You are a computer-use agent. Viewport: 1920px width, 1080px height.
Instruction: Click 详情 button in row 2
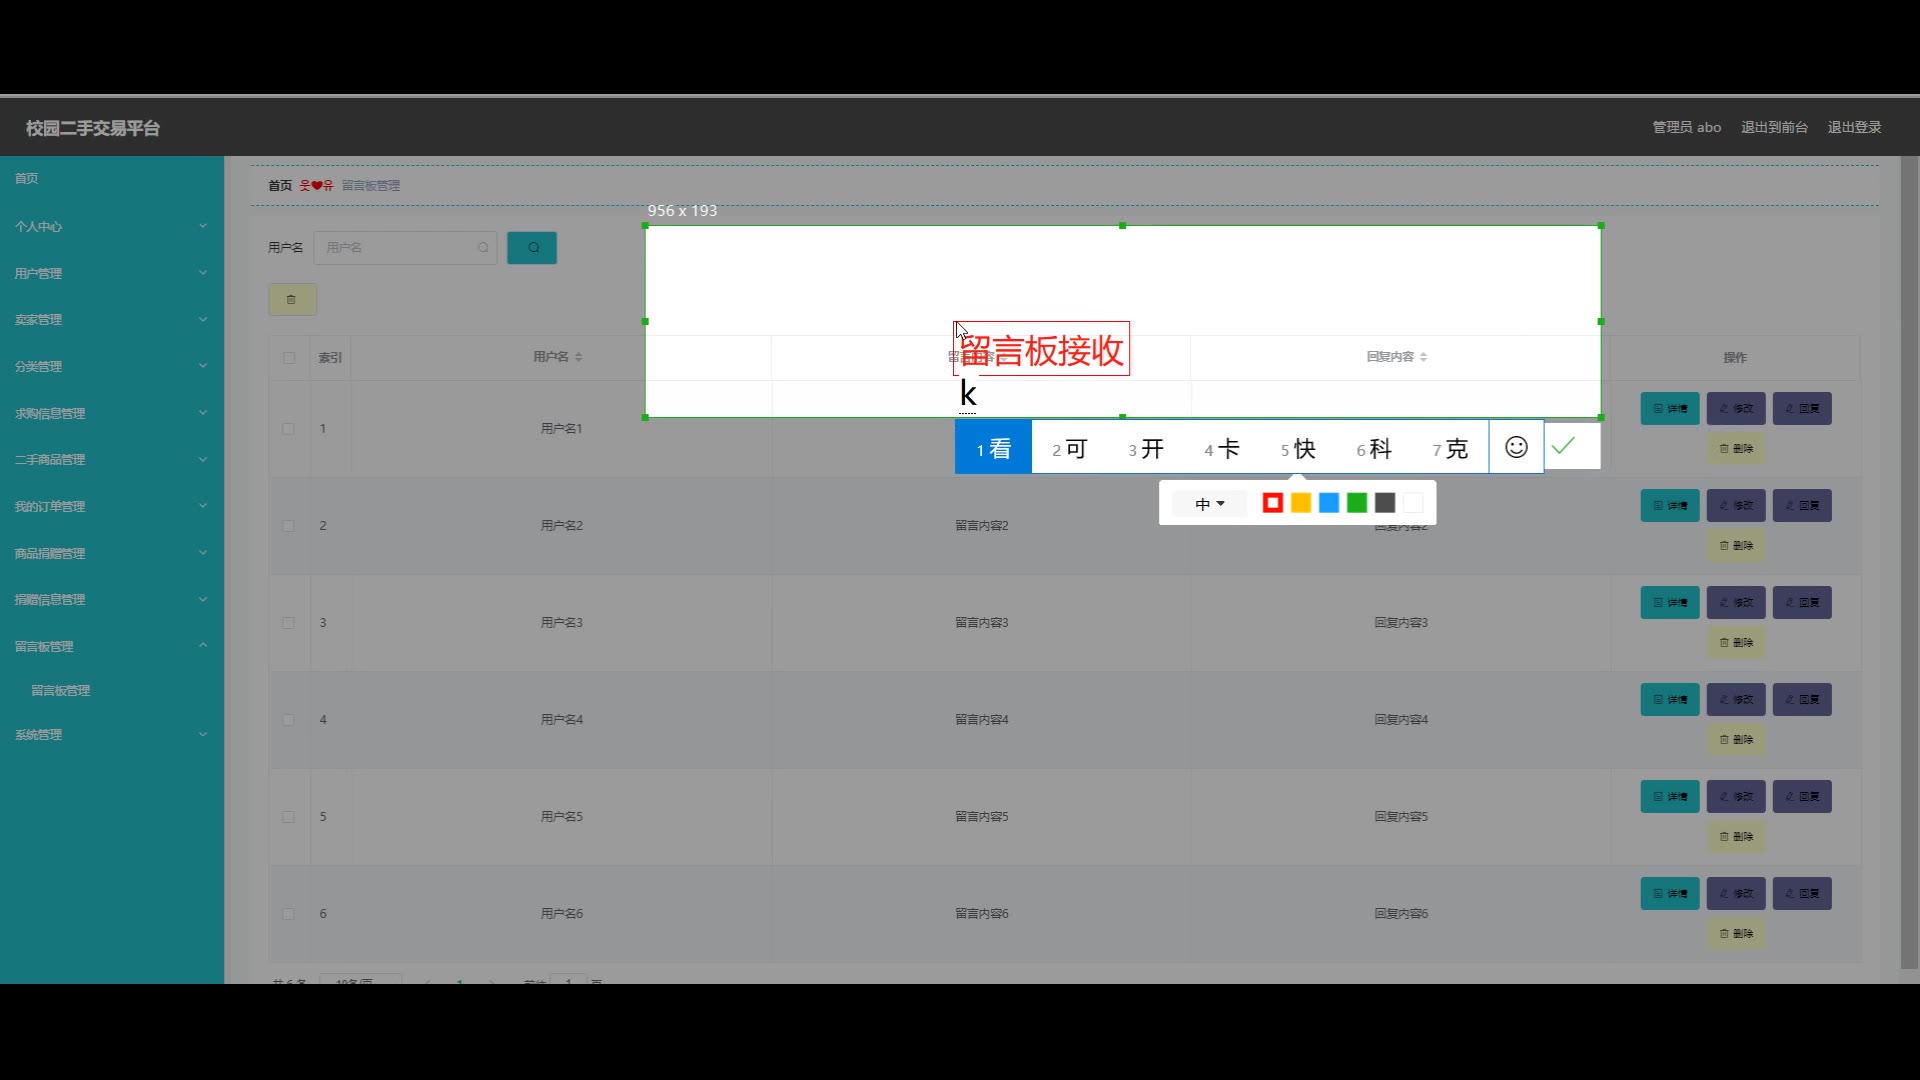point(1669,506)
